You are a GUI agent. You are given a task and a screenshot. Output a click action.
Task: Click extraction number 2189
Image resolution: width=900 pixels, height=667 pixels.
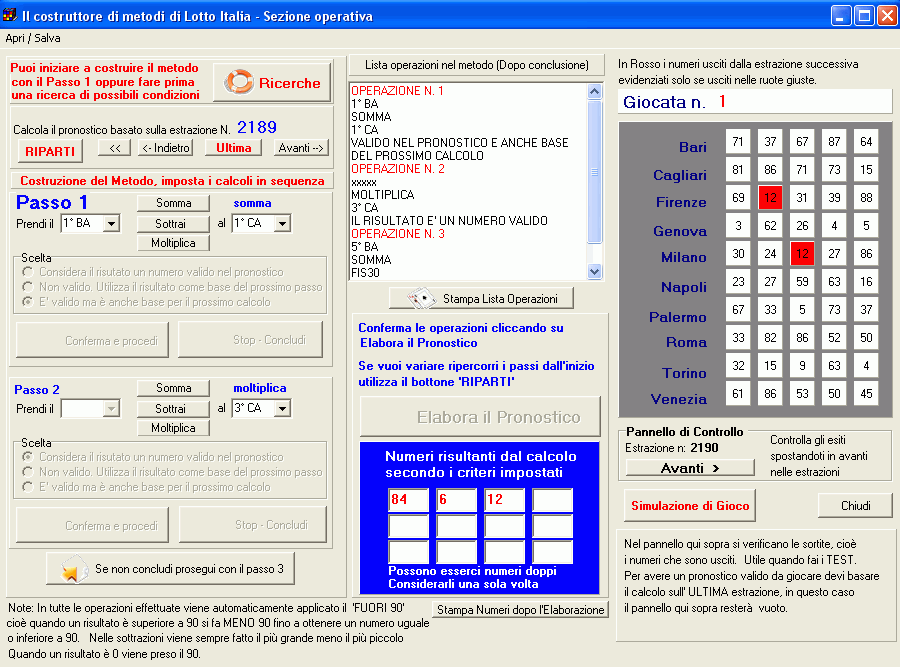257,127
